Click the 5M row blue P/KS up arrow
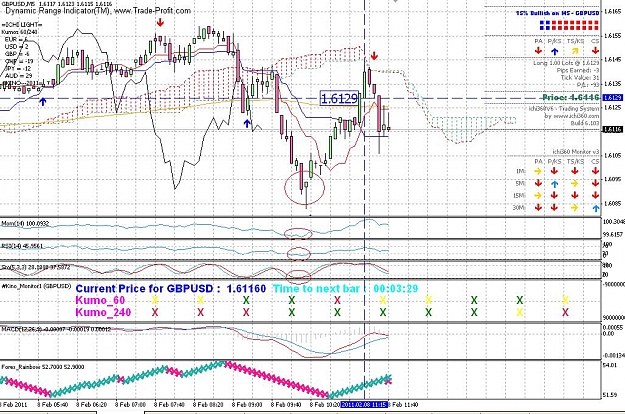This screenshot has width=625, height=414. [x=554, y=184]
